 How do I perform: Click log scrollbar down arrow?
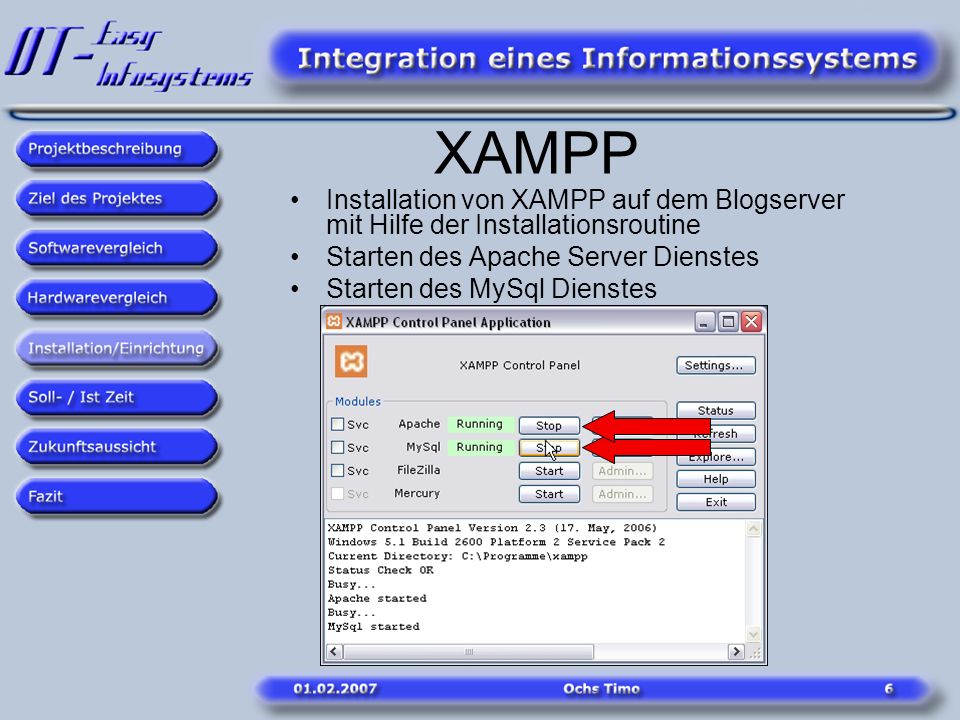754,634
